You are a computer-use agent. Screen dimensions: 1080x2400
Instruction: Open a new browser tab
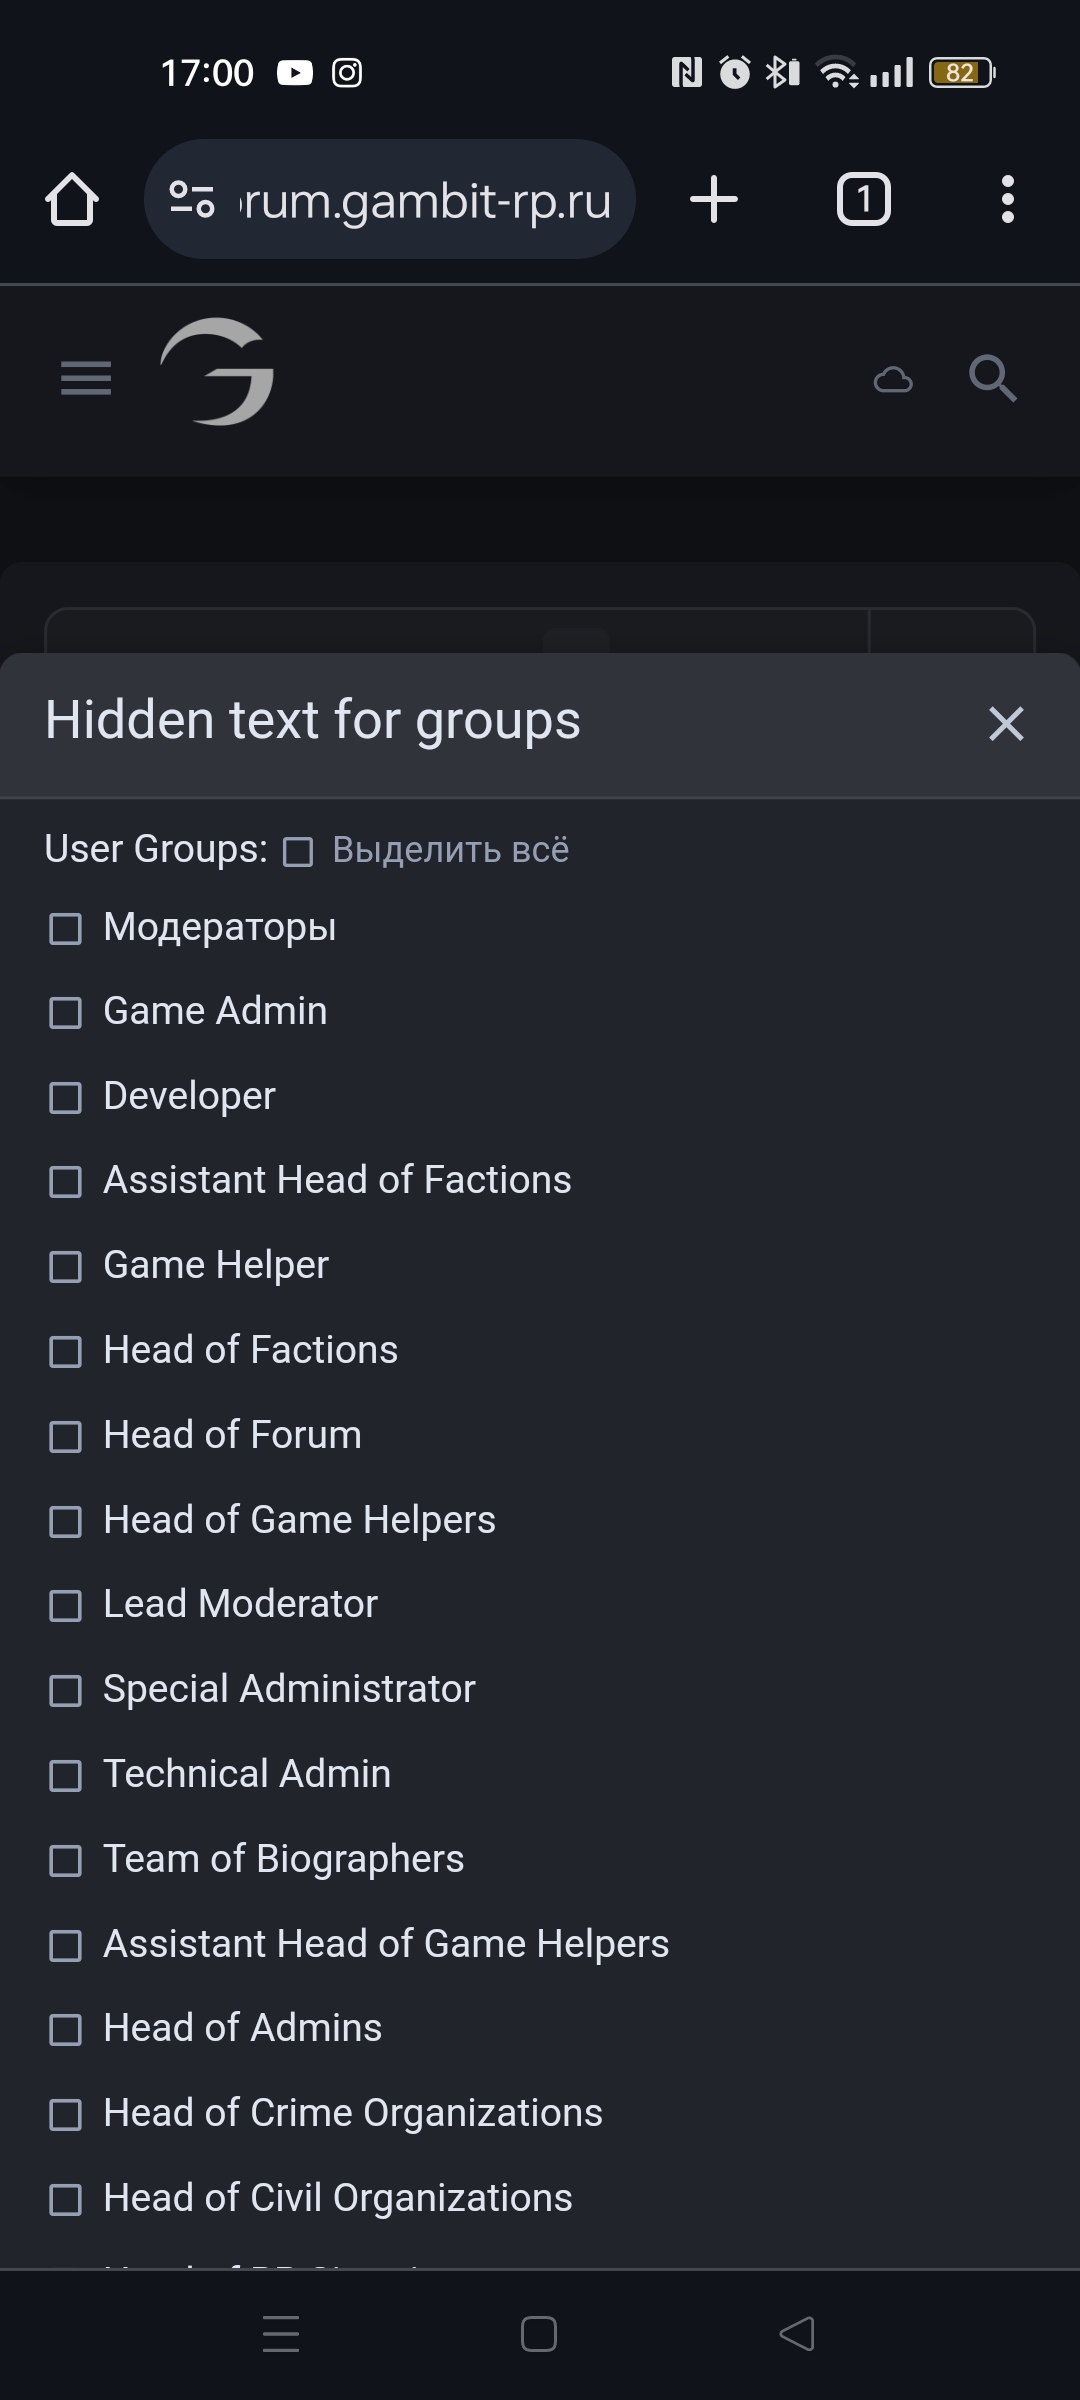tap(714, 199)
